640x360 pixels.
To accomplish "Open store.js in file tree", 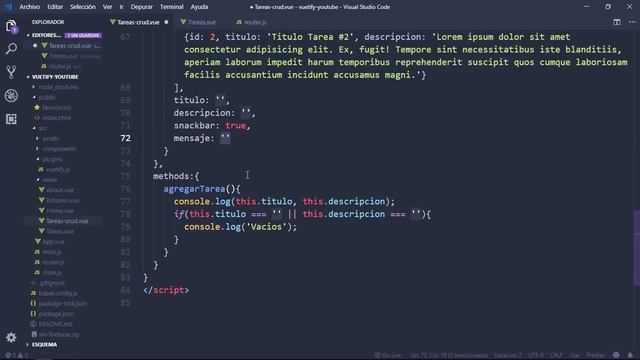I will 52,273.
